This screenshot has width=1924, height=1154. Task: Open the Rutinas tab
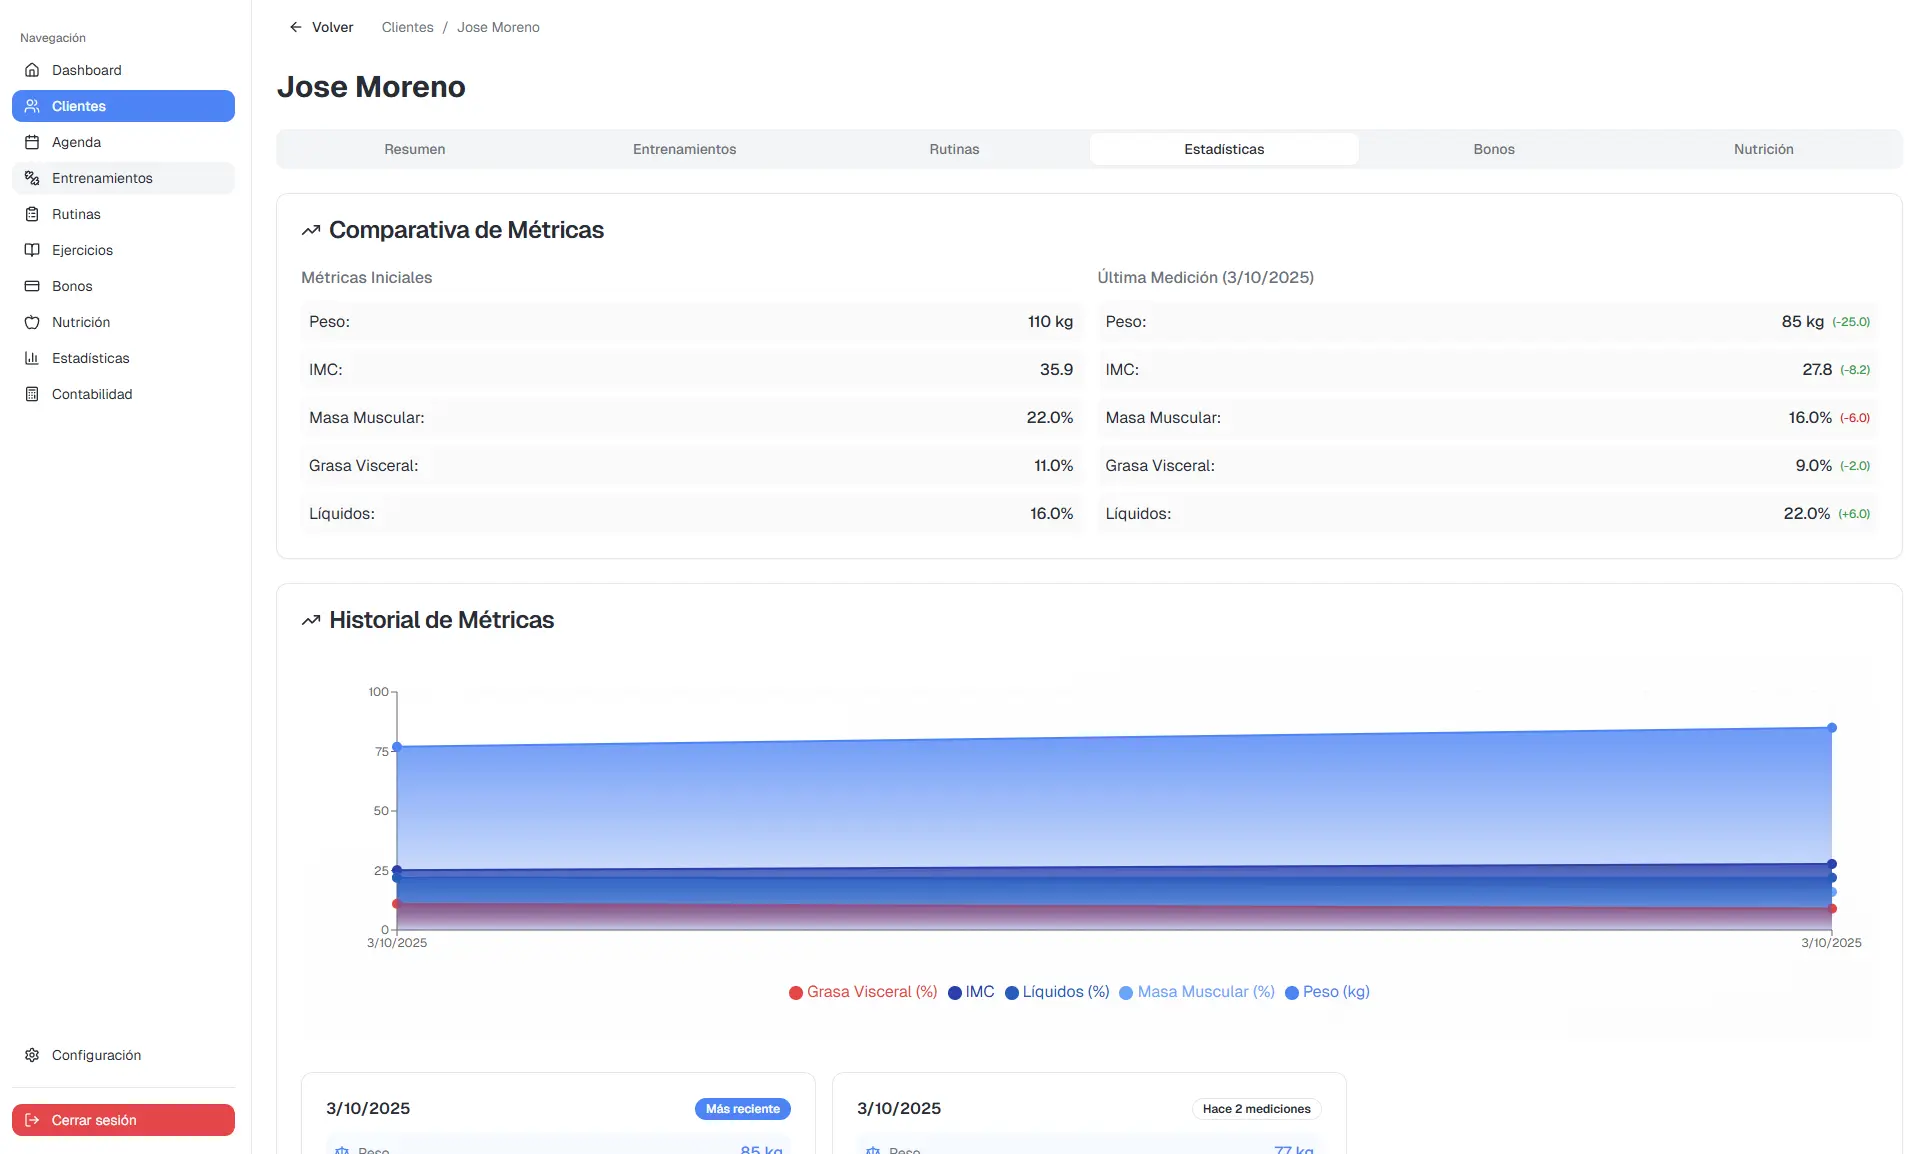[x=954, y=149]
